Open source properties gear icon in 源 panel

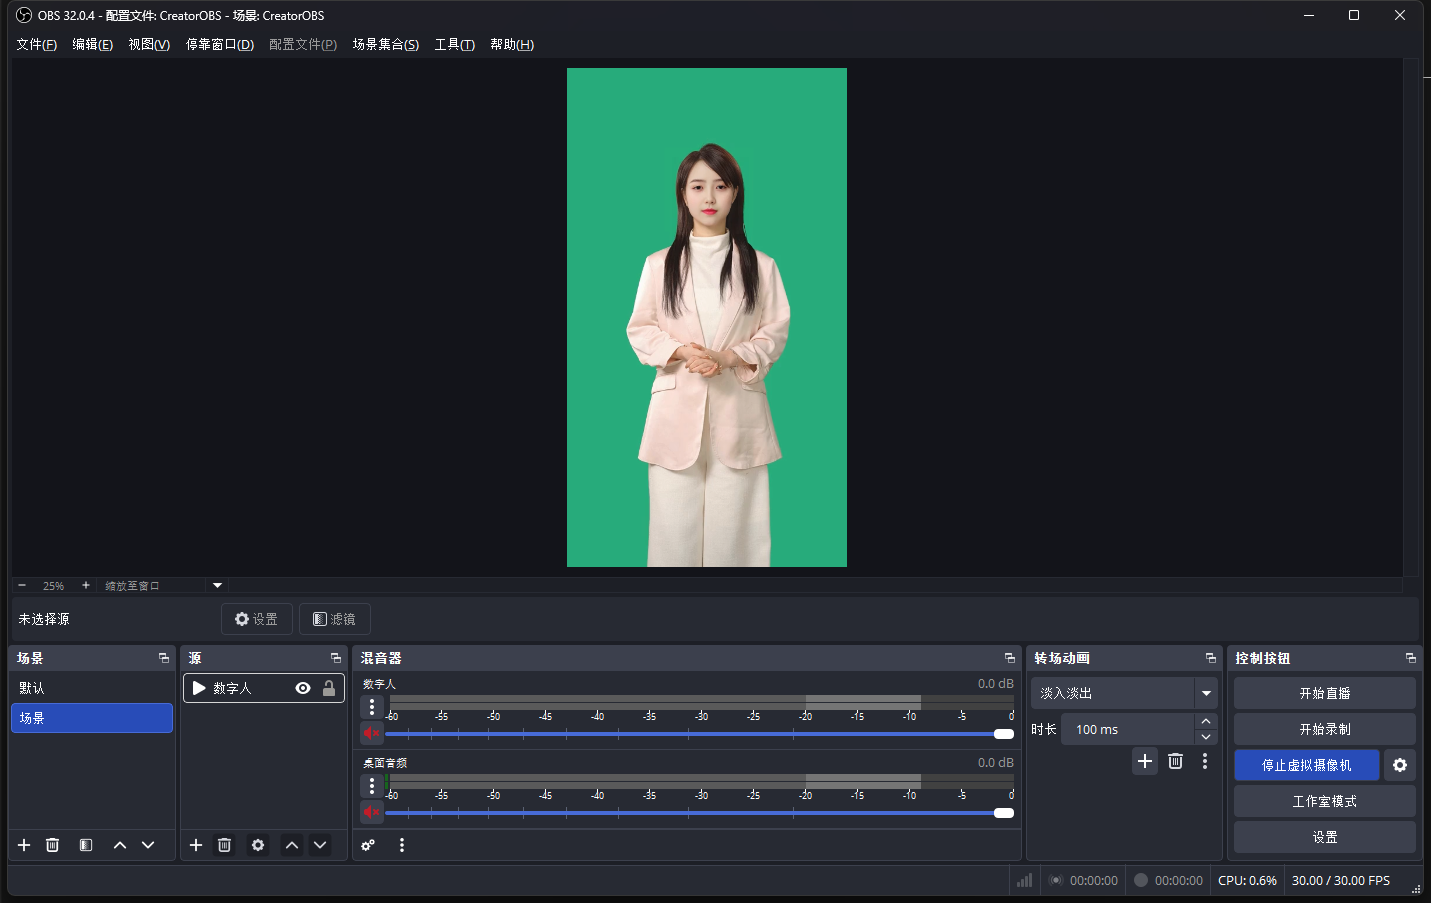pyautogui.click(x=258, y=845)
